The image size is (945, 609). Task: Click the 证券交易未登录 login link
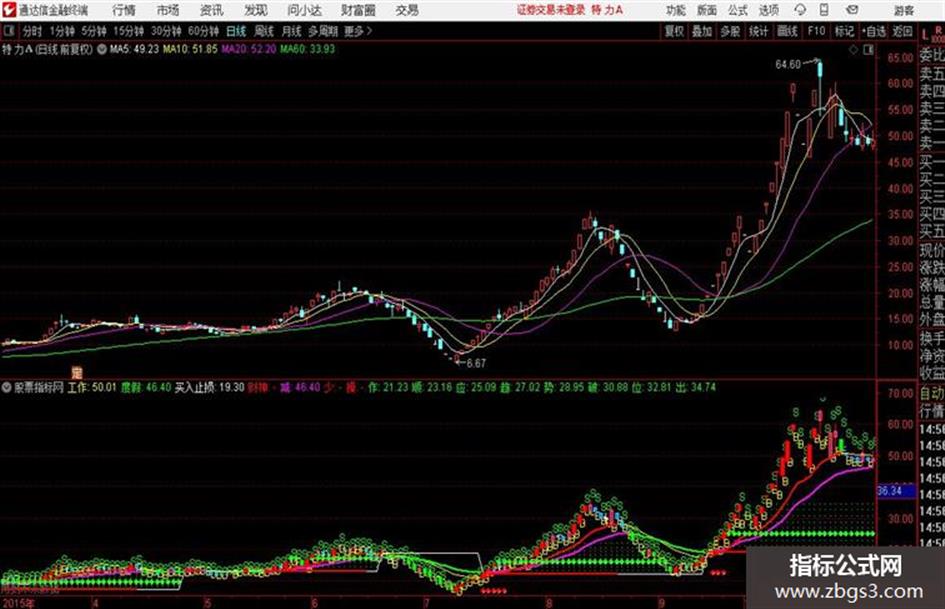pos(551,10)
